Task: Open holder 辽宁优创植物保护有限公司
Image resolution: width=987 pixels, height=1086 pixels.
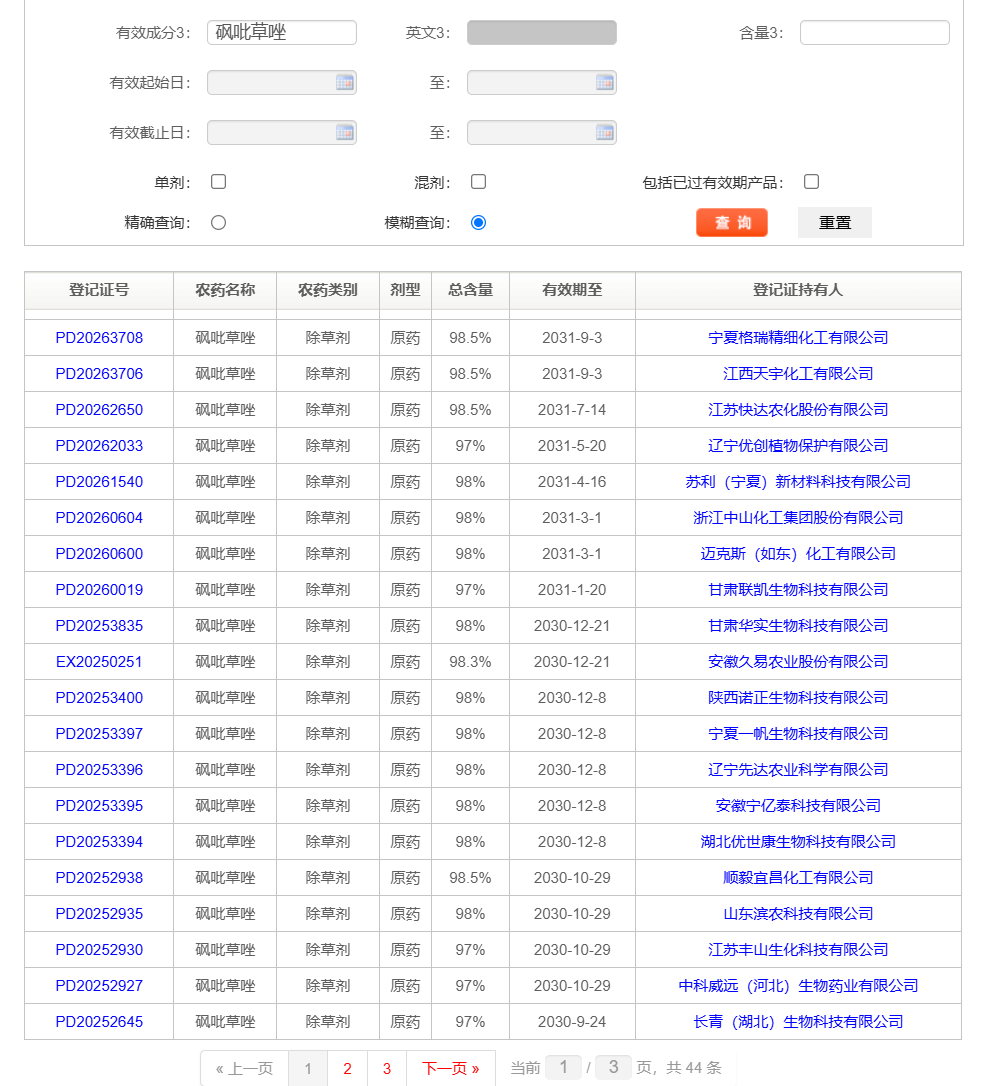Action: pyautogui.click(x=798, y=446)
